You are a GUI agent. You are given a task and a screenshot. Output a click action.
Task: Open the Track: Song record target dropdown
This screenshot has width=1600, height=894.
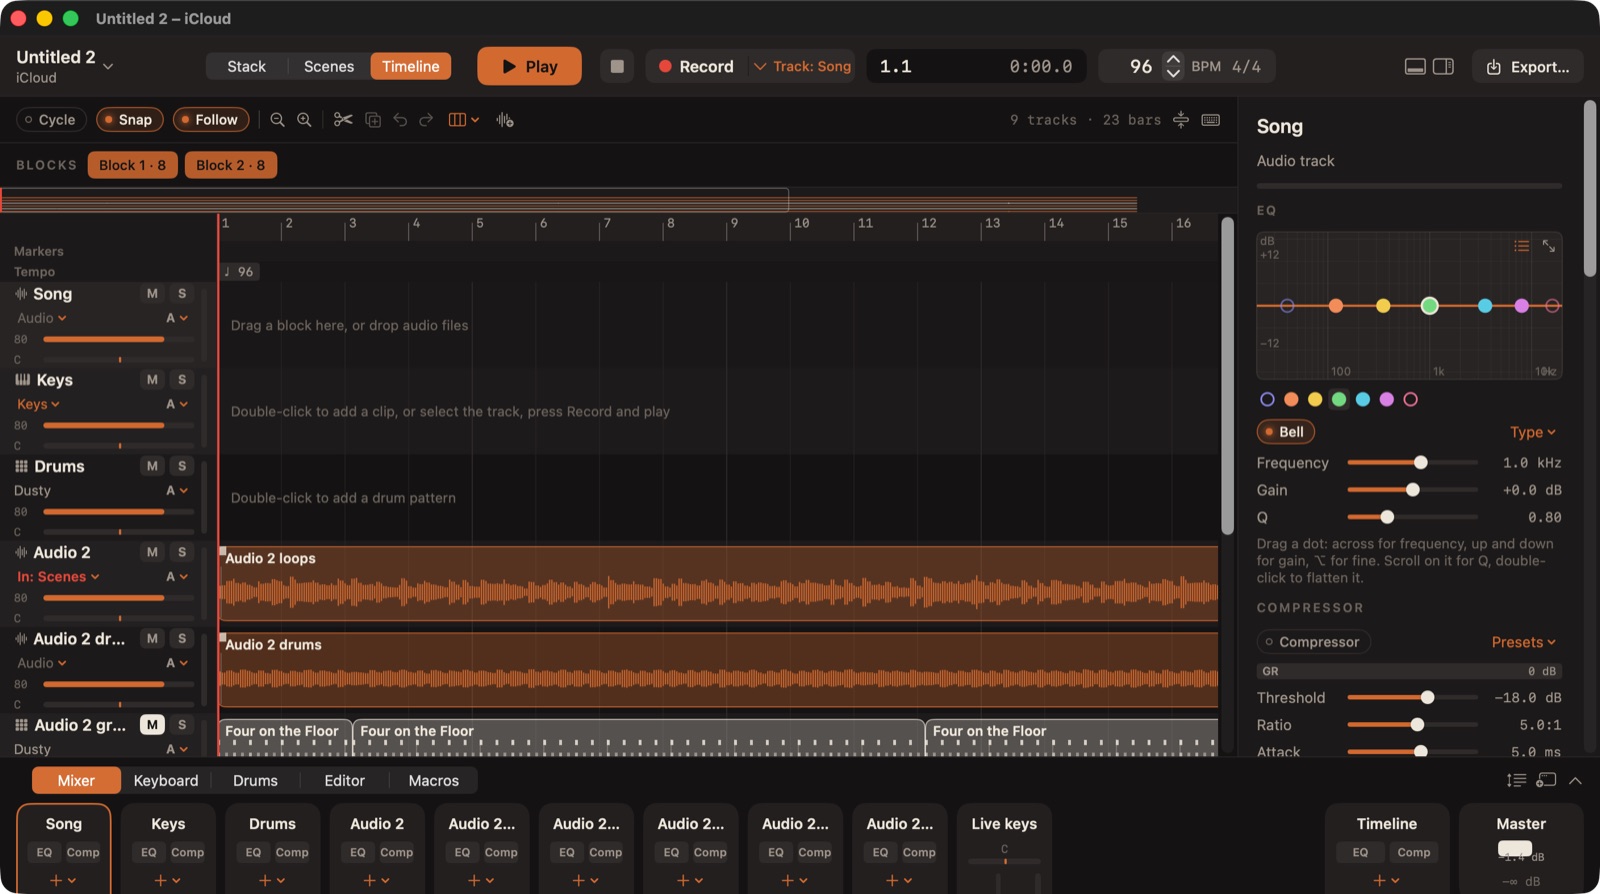[803, 67]
